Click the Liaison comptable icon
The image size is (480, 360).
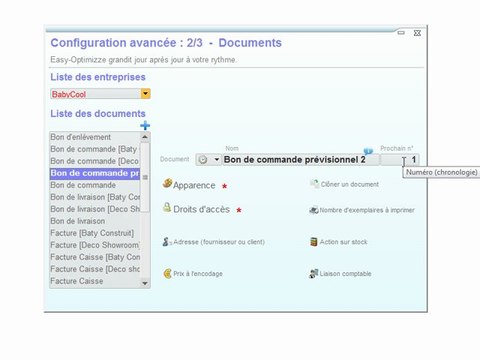point(314,274)
